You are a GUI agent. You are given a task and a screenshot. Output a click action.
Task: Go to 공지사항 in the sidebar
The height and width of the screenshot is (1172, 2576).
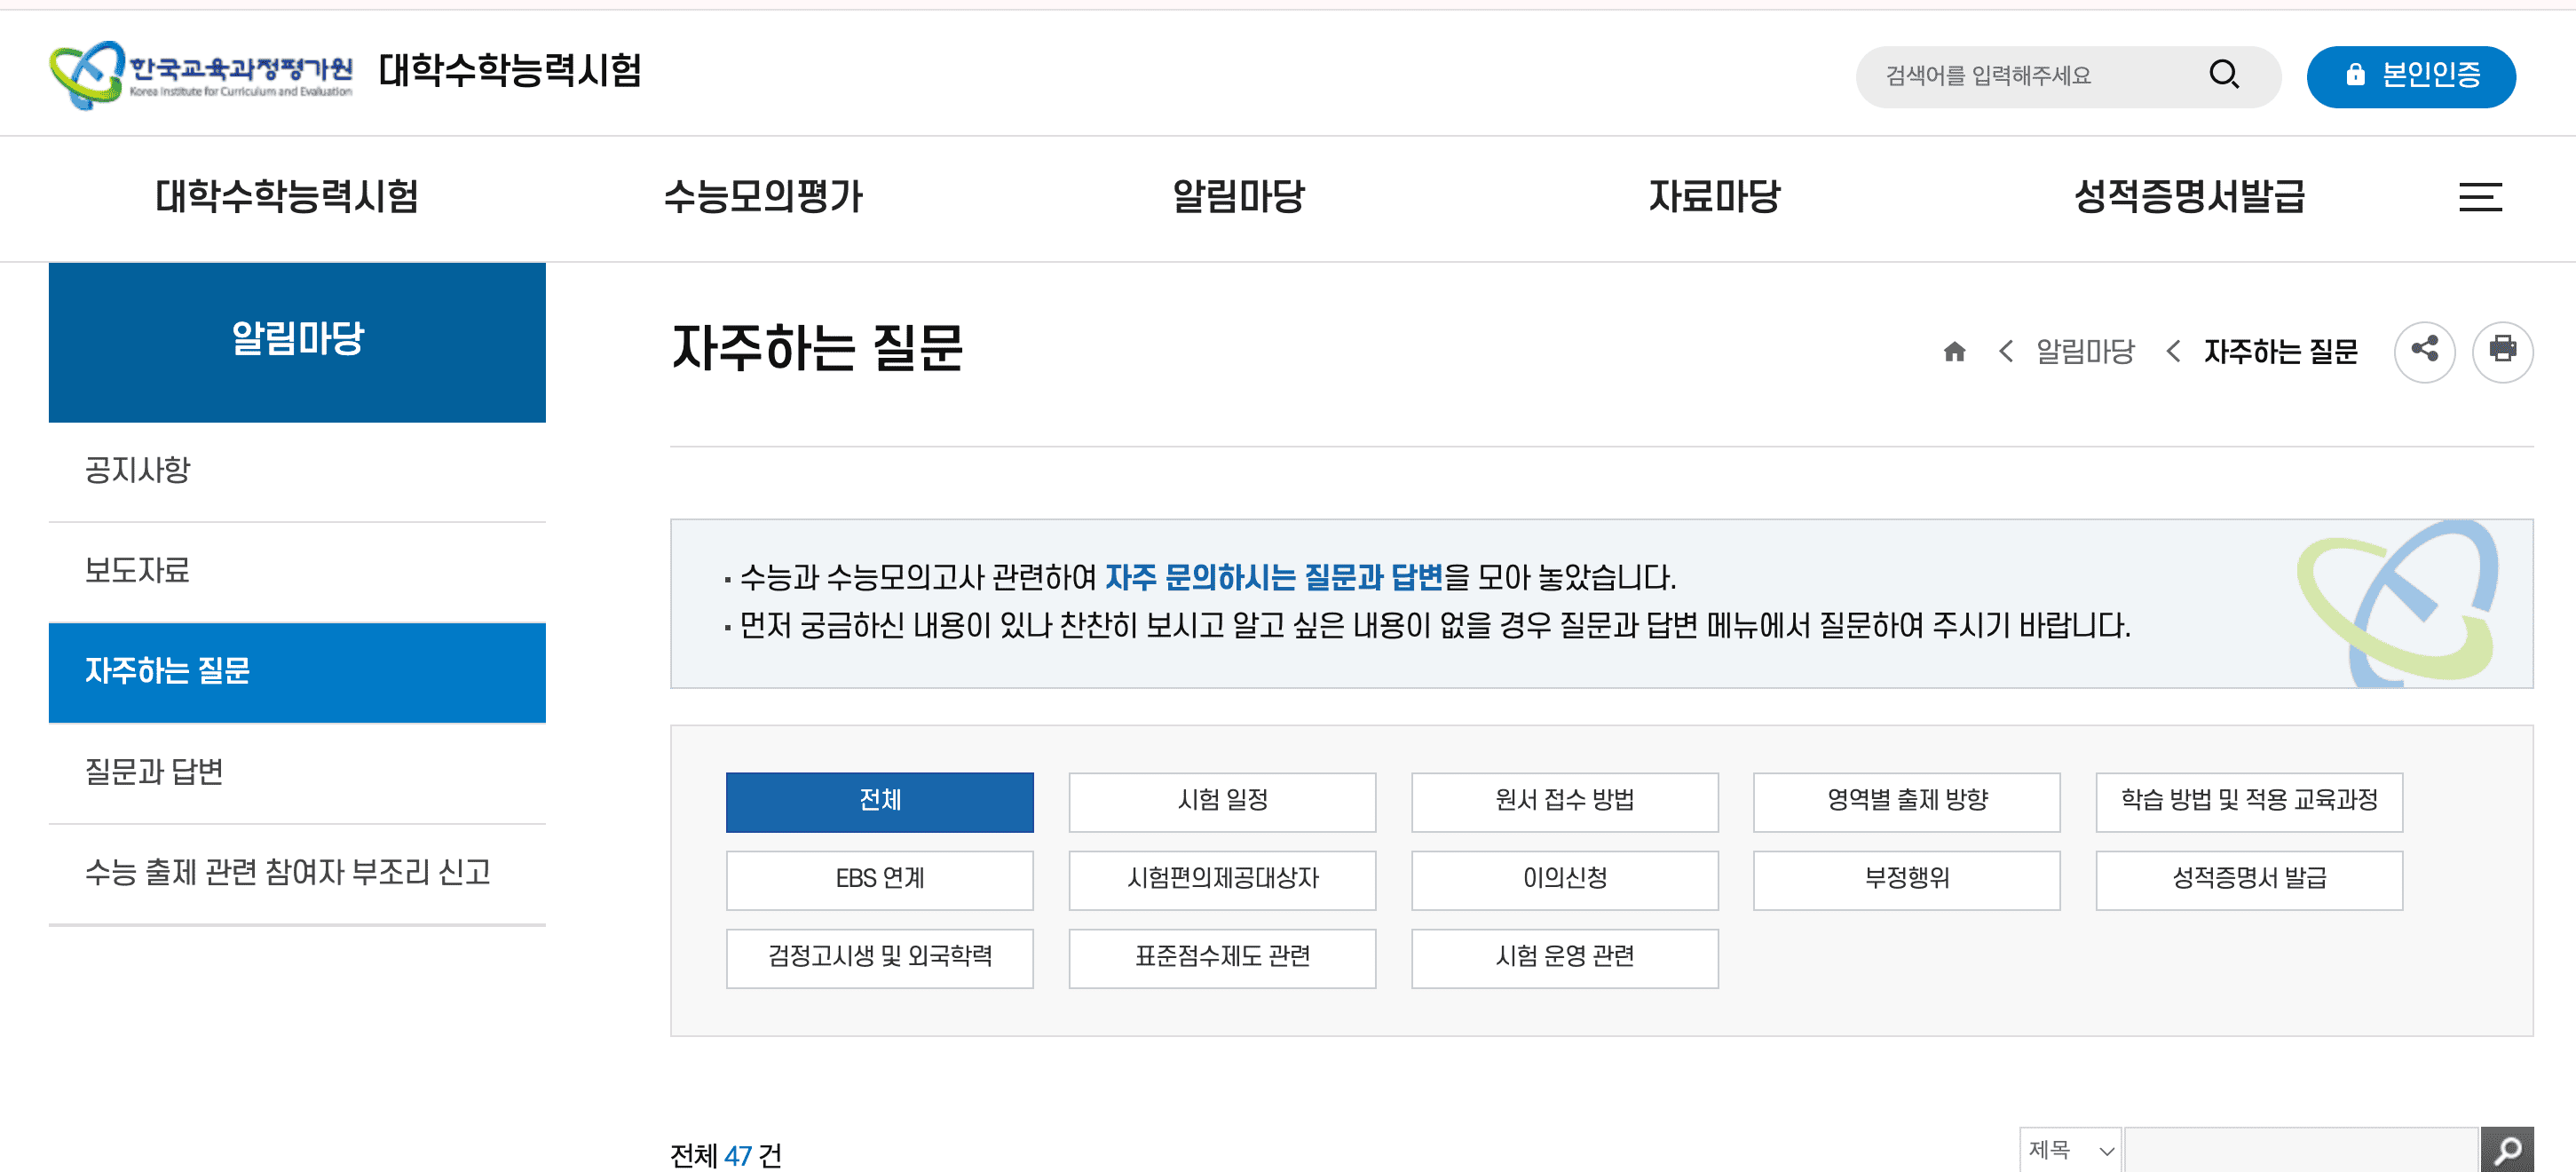138,471
